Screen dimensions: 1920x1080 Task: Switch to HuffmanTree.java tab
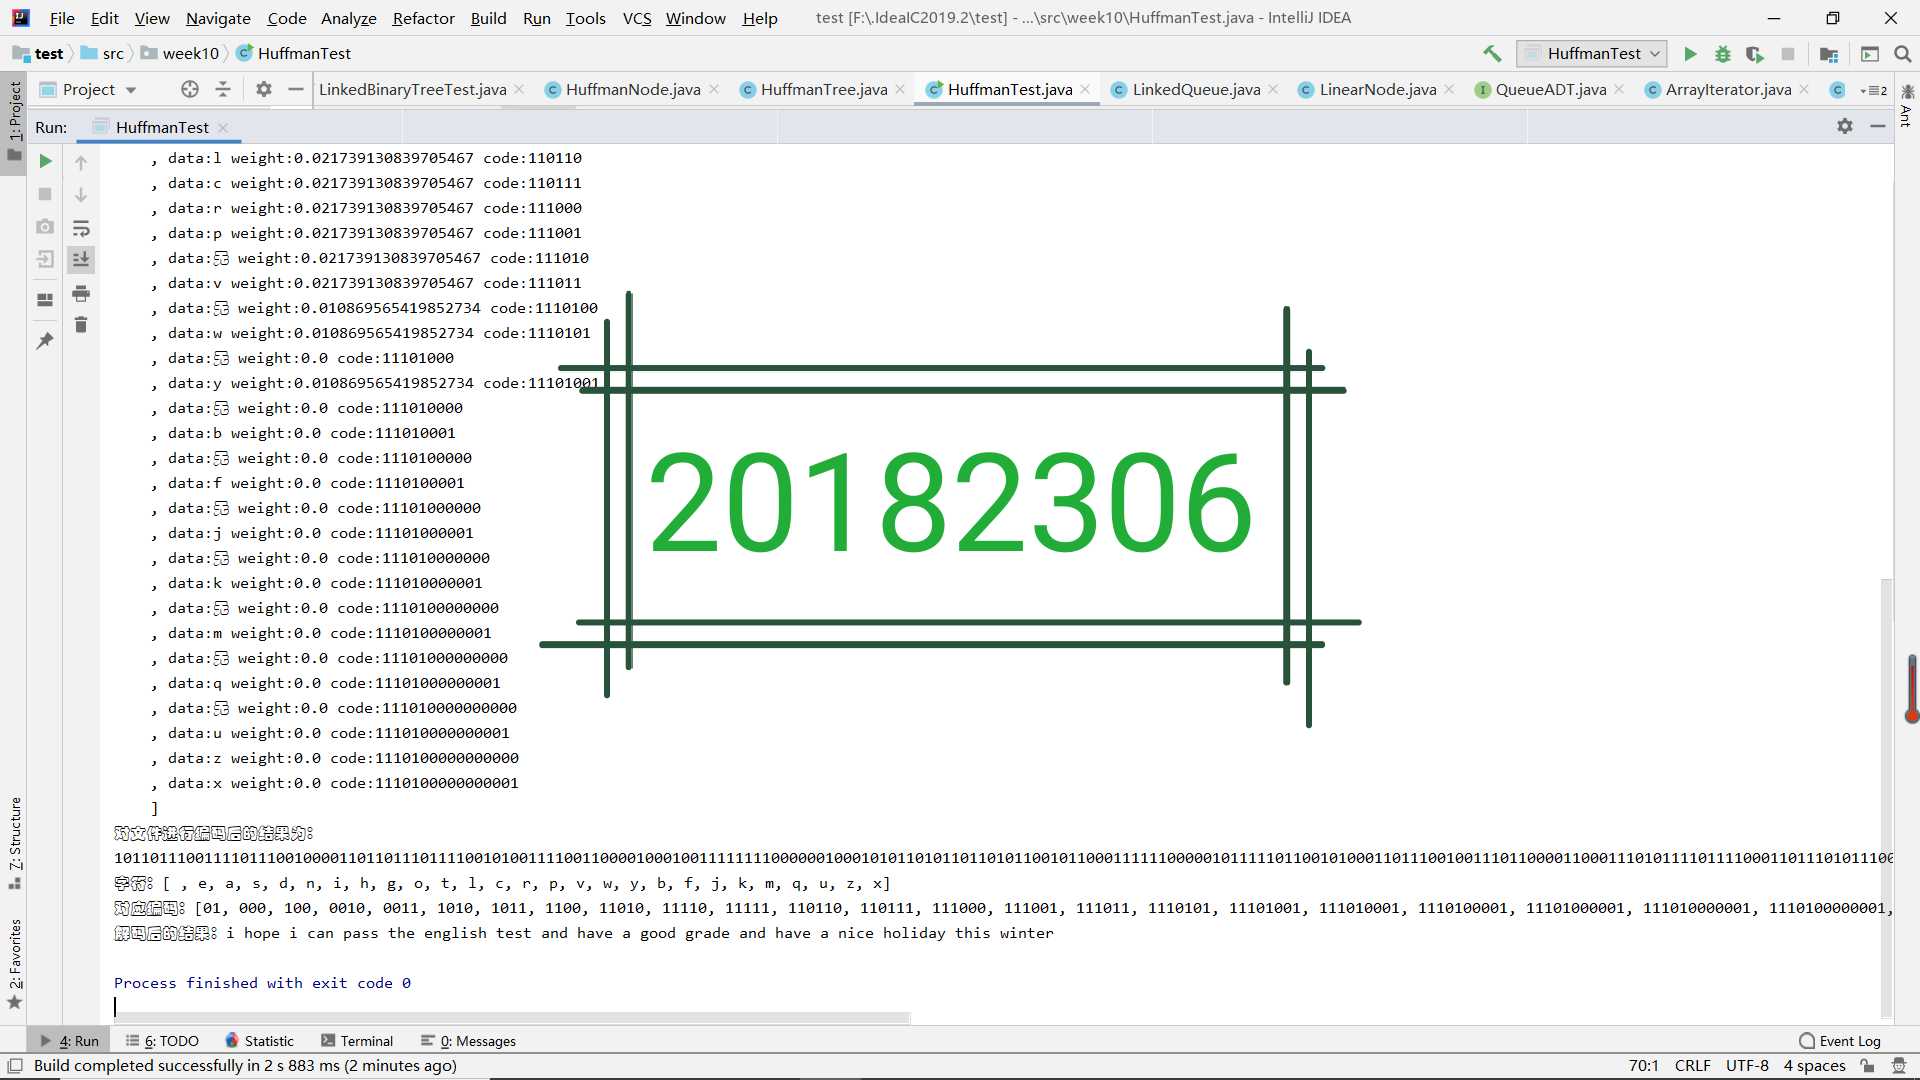pyautogui.click(x=823, y=89)
